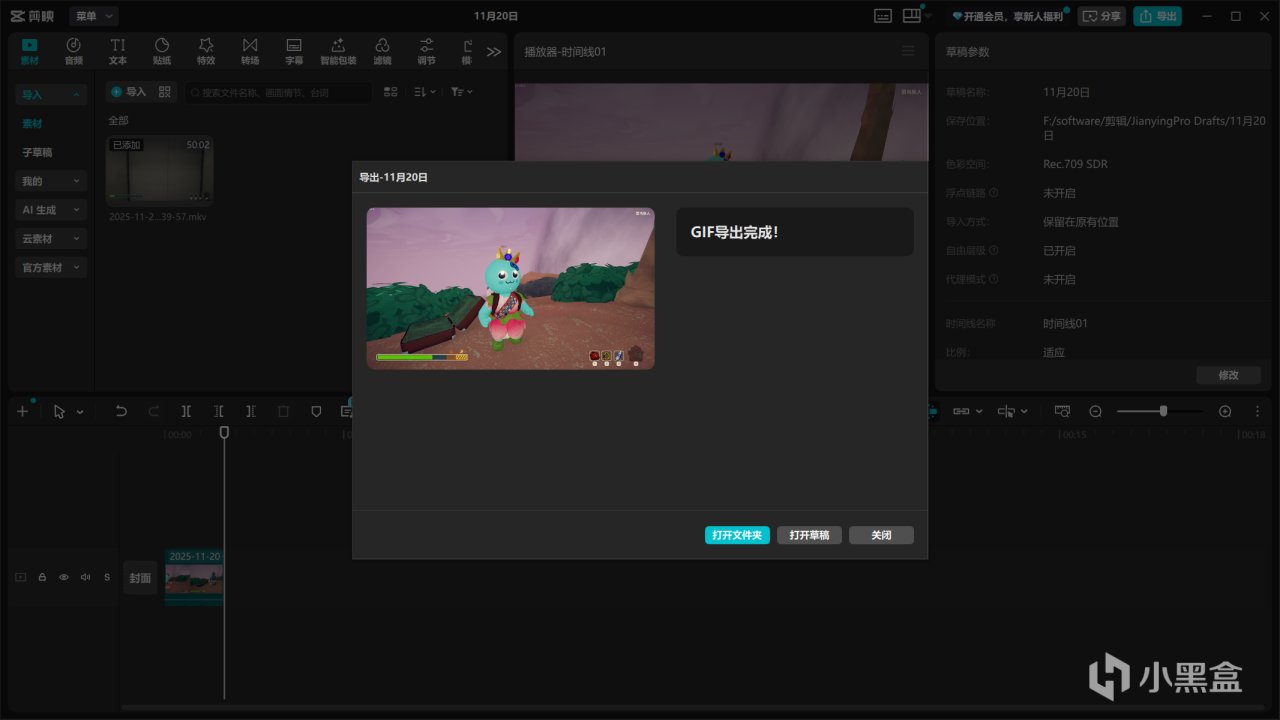Switch to the 文本 text tab

click(x=118, y=51)
